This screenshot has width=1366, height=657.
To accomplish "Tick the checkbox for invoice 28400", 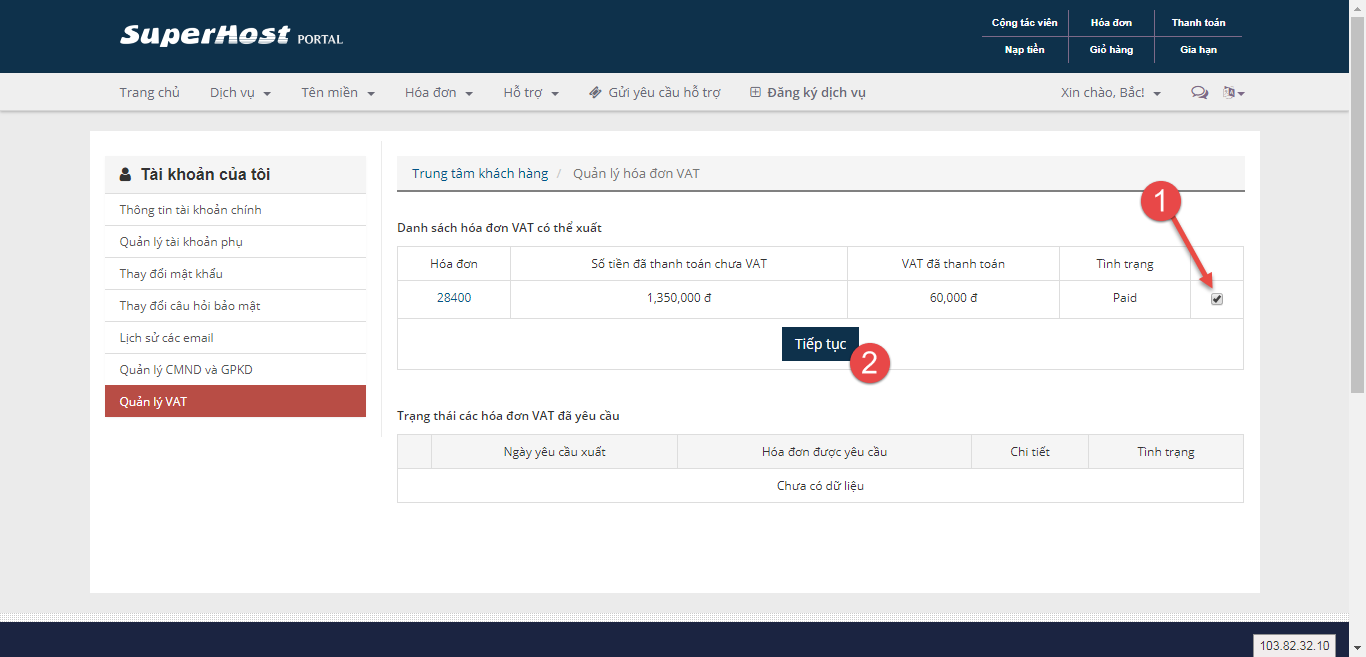I will tap(1217, 299).
